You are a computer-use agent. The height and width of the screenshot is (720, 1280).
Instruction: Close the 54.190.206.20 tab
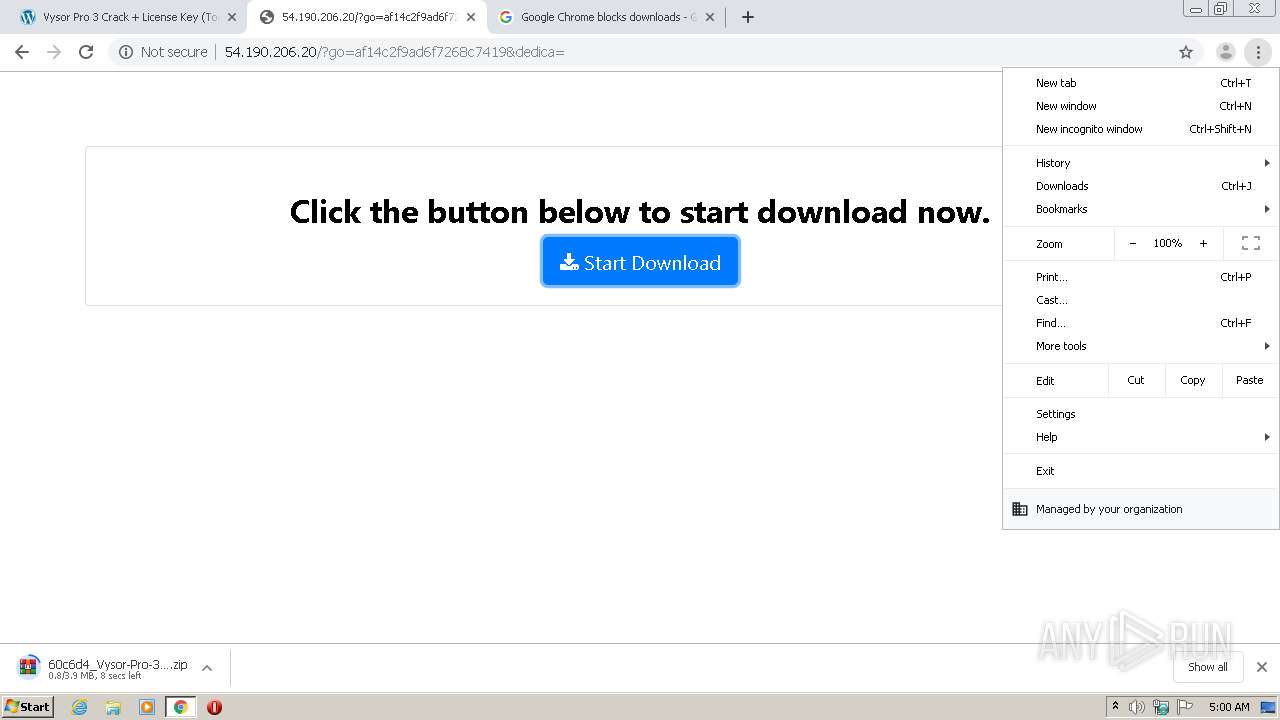[x=471, y=17]
